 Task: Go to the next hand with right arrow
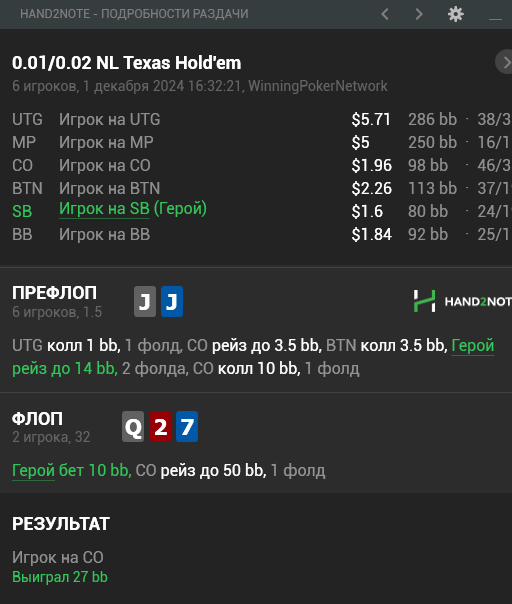point(419,14)
